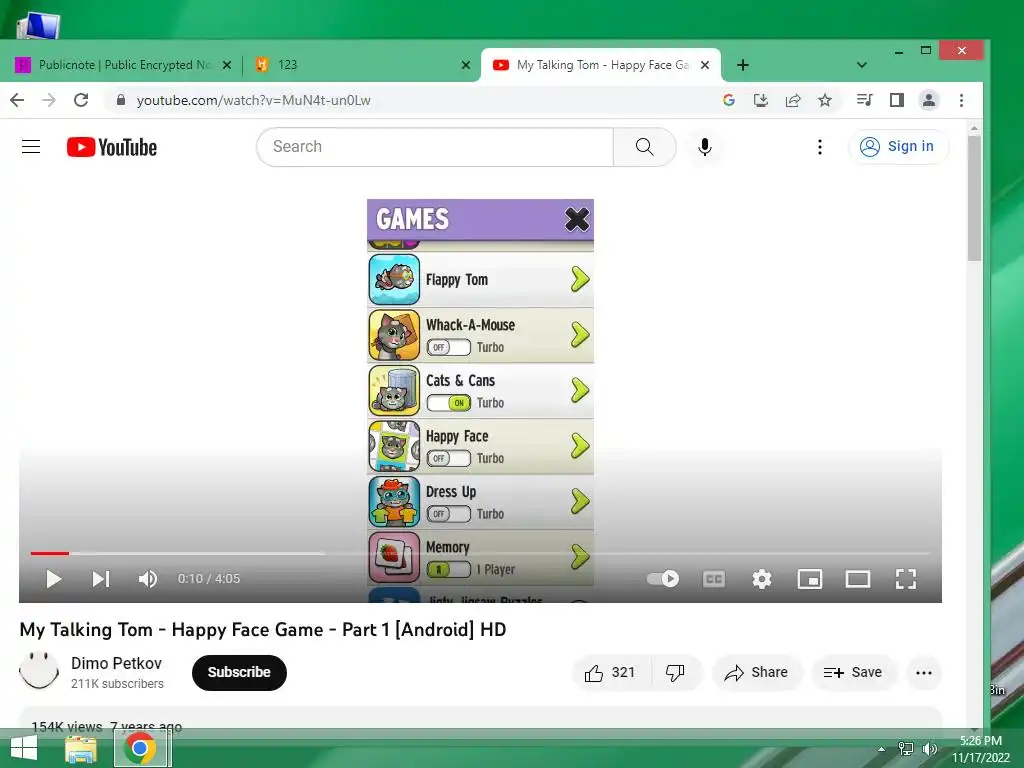Image resolution: width=1024 pixels, height=768 pixels.
Task: Open the taskbar volume control
Action: [x=929, y=749]
